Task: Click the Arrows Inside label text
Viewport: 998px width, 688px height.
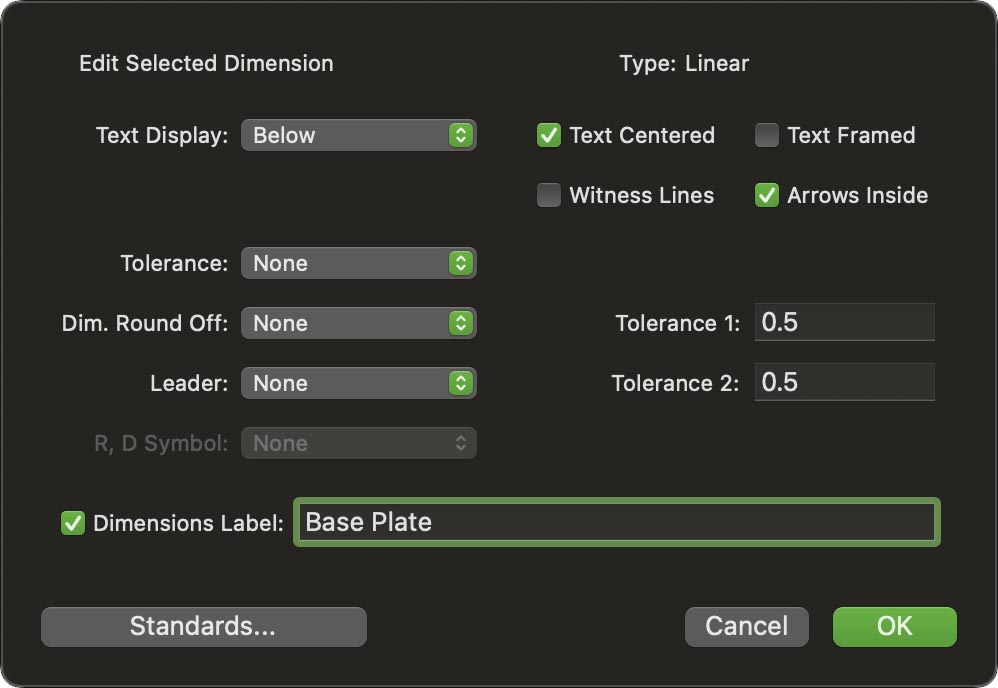Action: click(x=857, y=195)
